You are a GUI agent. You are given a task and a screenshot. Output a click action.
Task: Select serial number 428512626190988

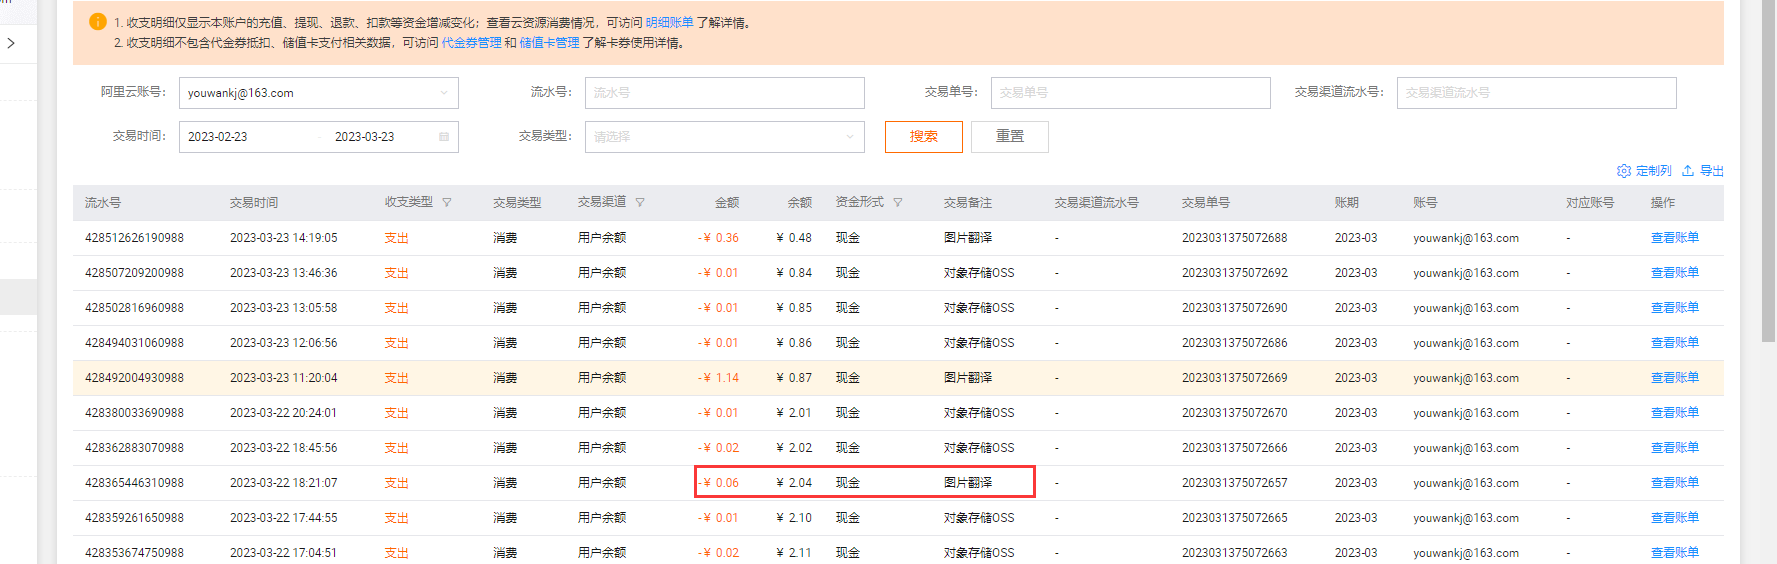[134, 238]
